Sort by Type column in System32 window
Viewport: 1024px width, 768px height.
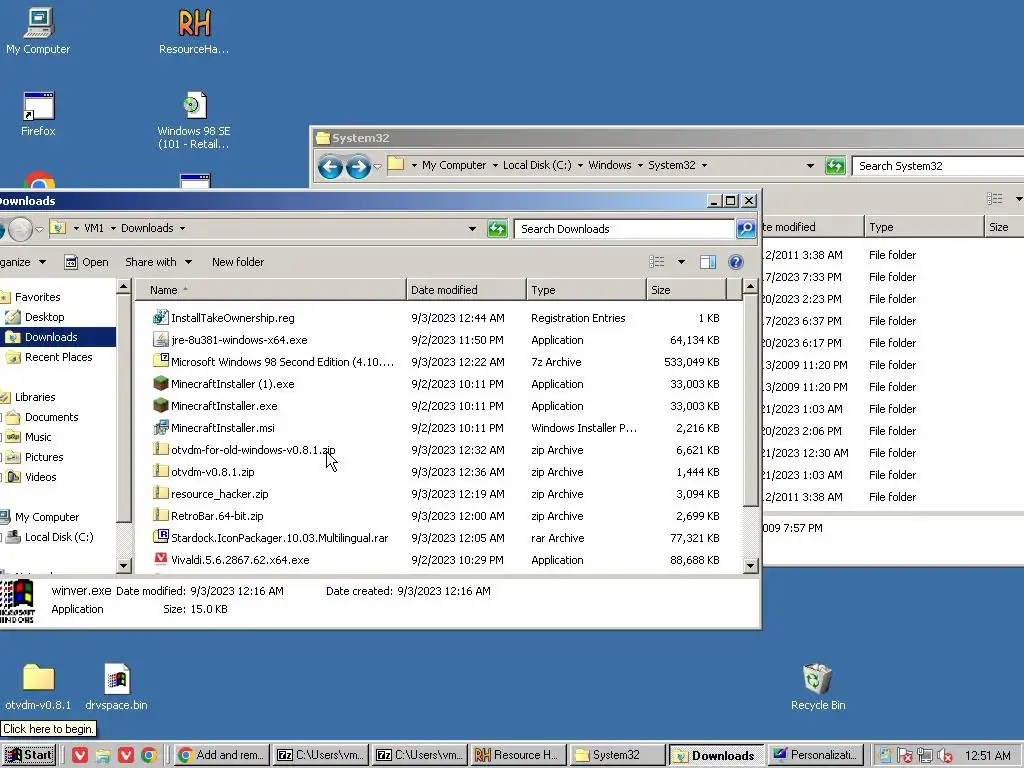coord(923,227)
